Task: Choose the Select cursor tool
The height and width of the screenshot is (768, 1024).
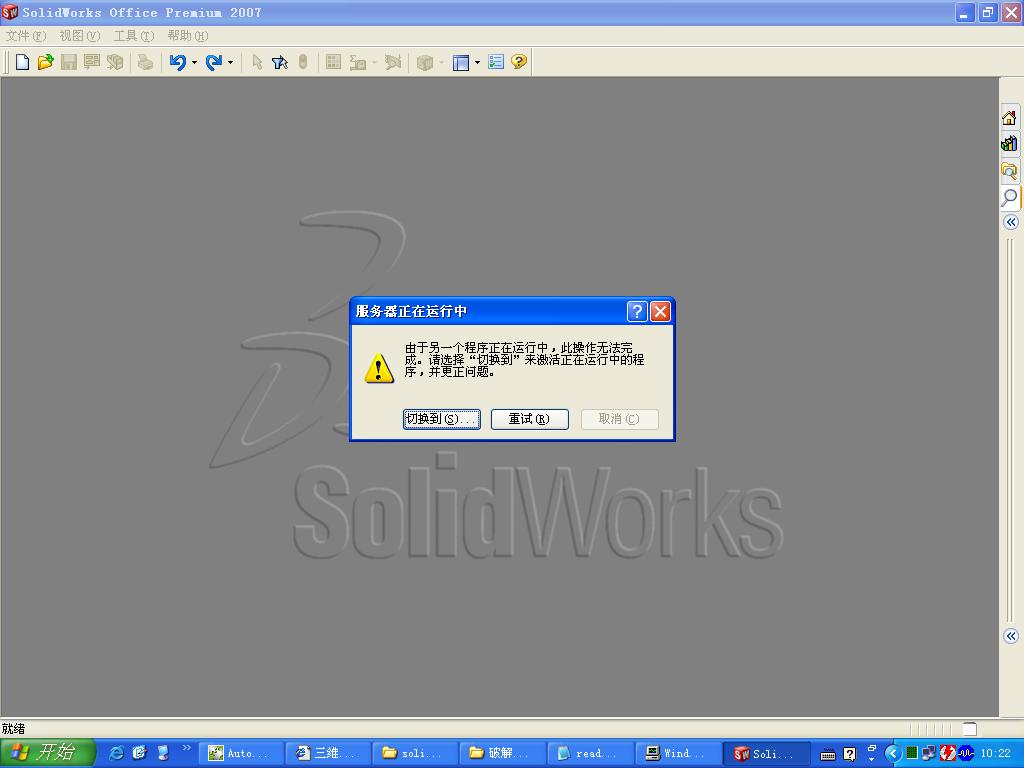Action: (x=257, y=62)
